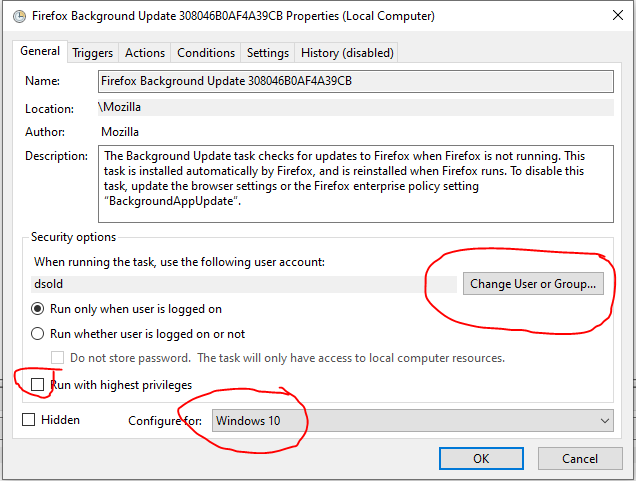This screenshot has height=481, width=636.
Task: Close the Properties dialog window
Action: [x=617, y=16]
